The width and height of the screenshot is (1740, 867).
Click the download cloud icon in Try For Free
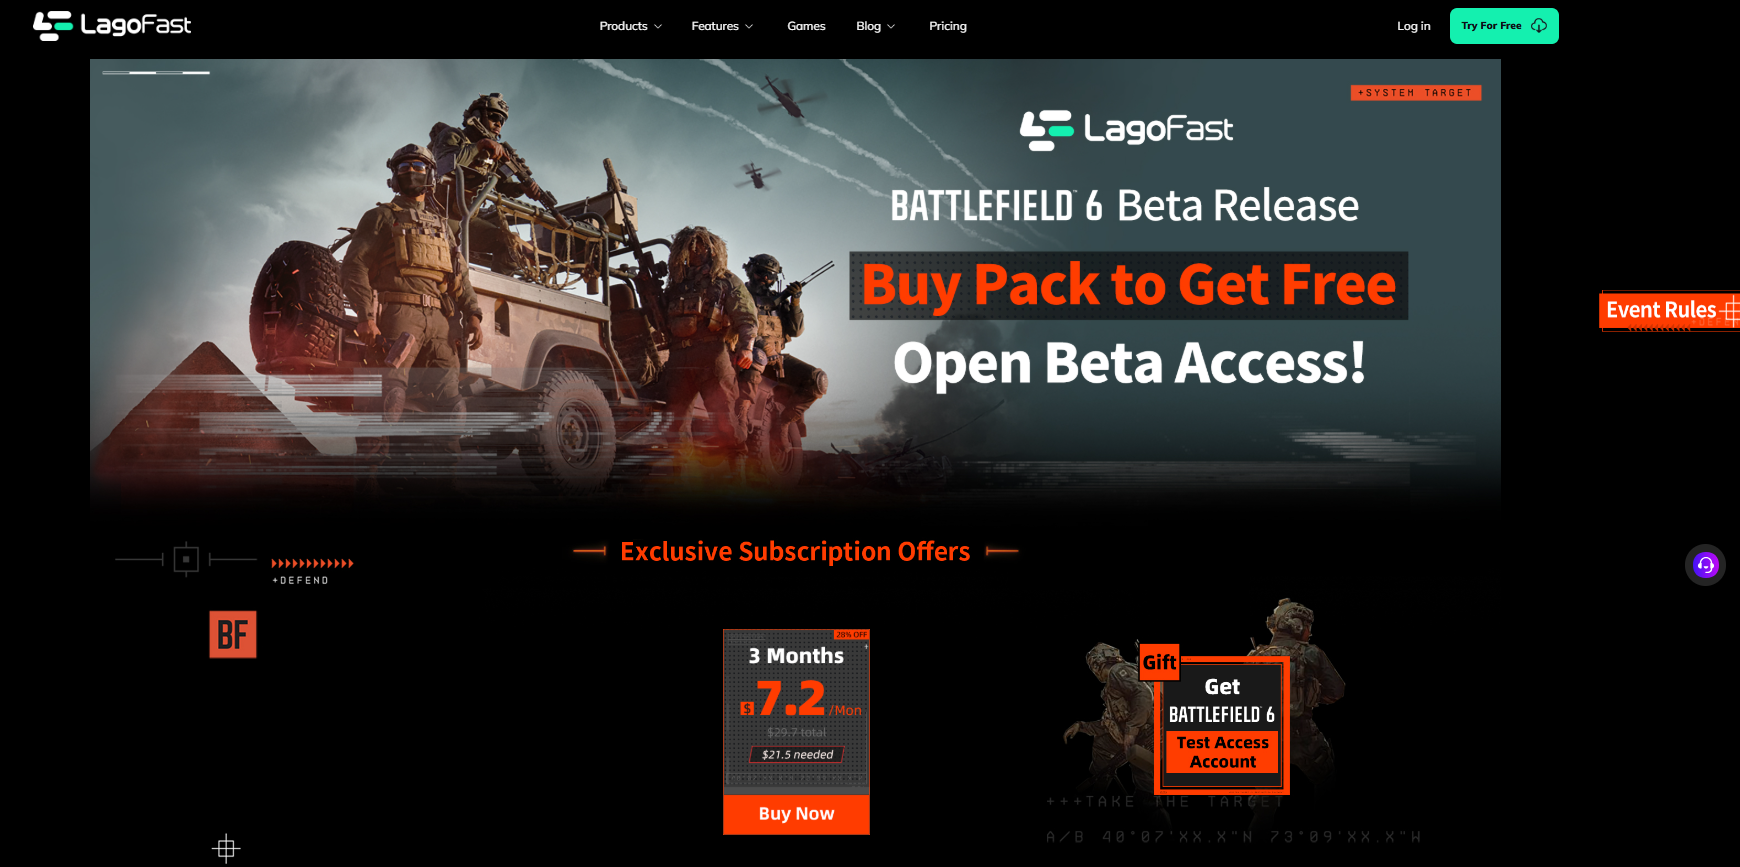click(1539, 26)
